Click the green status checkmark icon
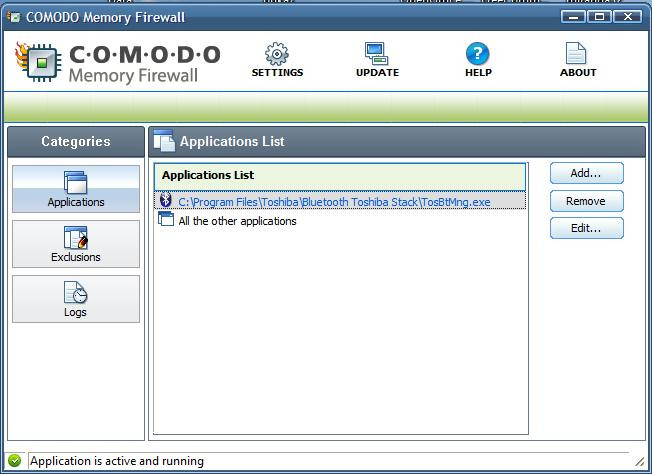The height and width of the screenshot is (474, 652). (x=14, y=462)
